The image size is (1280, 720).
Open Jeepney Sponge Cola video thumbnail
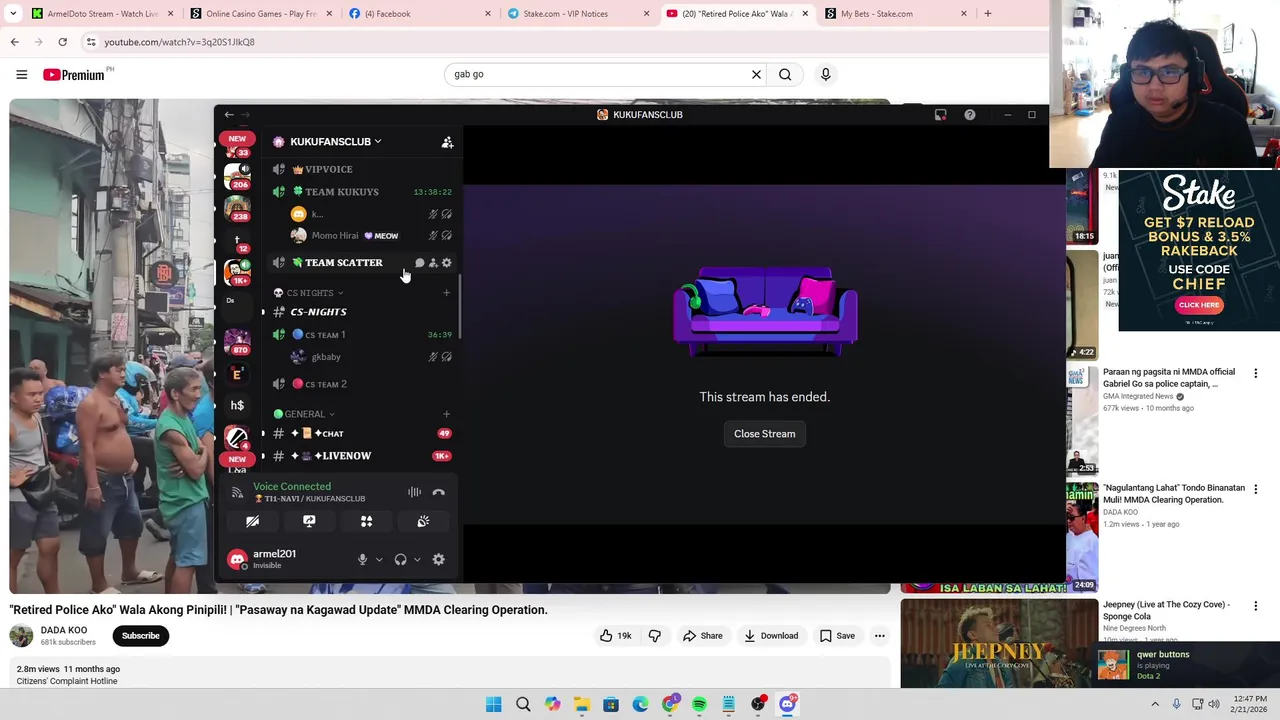coord(999,643)
